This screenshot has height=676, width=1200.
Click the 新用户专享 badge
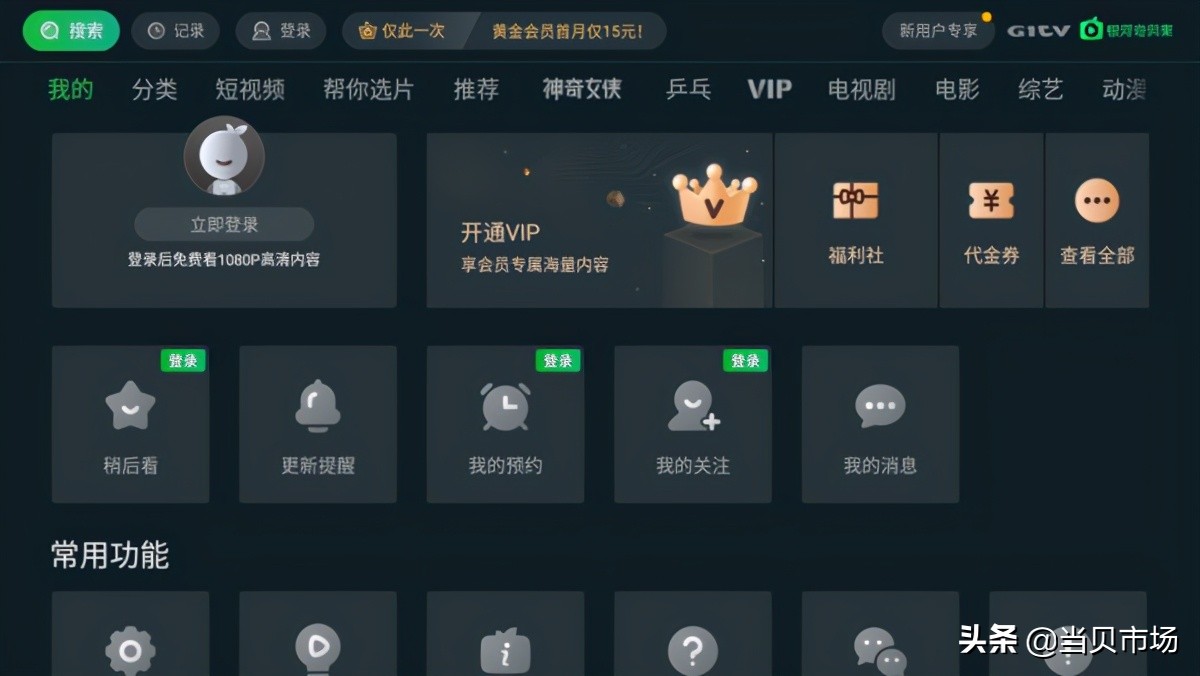pos(938,31)
